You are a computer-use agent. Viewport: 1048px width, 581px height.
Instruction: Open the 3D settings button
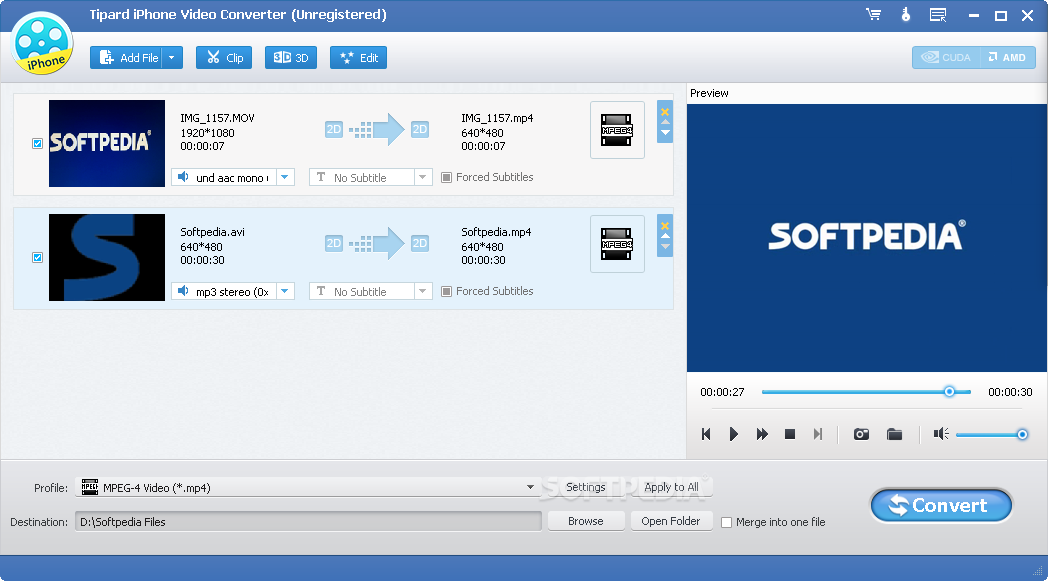pos(291,57)
